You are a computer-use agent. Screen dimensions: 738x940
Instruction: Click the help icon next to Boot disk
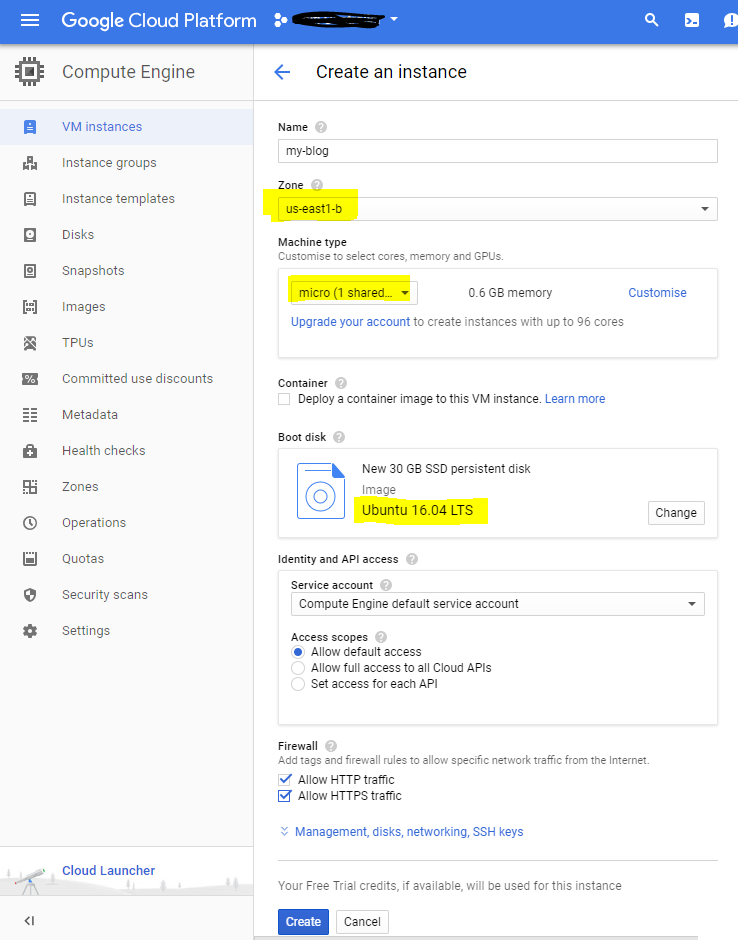(339, 437)
